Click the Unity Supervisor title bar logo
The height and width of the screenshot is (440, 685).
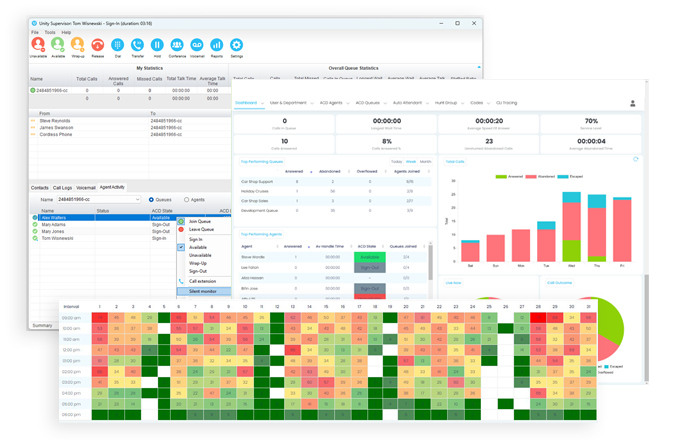tap(34, 23)
